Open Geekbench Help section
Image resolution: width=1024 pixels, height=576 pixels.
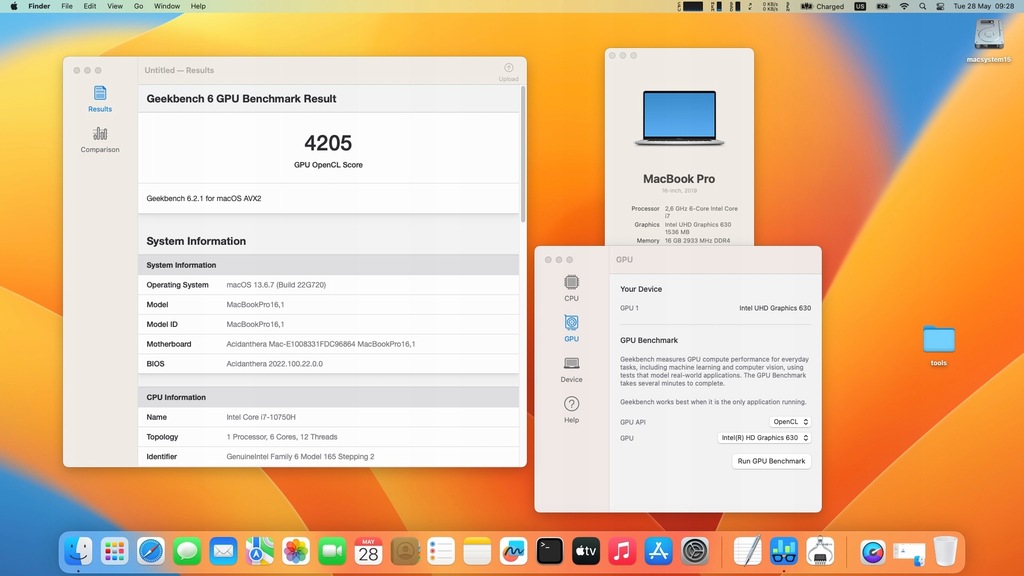(x=571, y=408)
